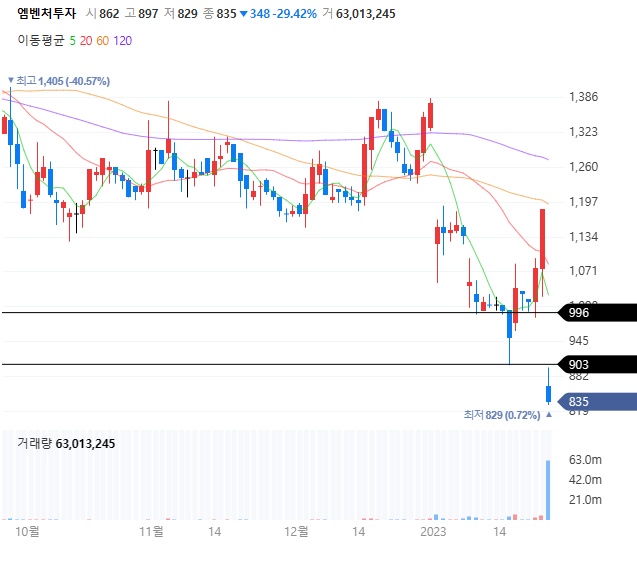Click the 21.0m volume axis label
The height and width of the screenshot is (561, 637).
coord(585,500)
